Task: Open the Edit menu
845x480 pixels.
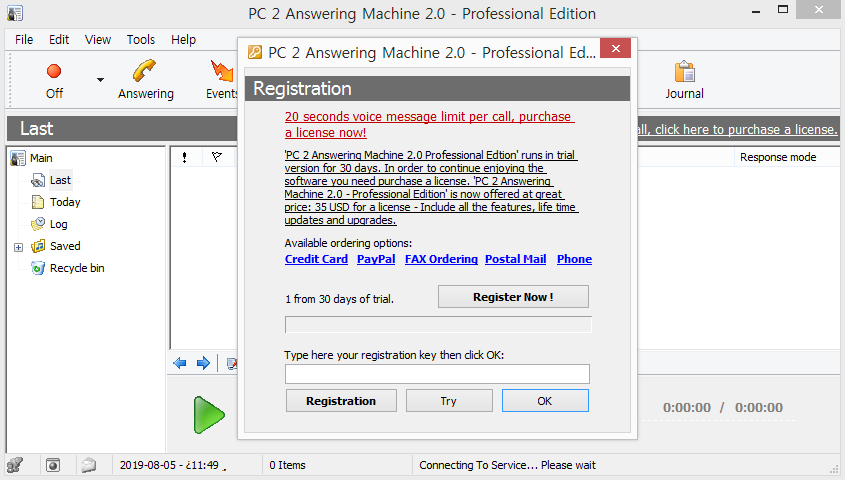Action: point(59,39)
